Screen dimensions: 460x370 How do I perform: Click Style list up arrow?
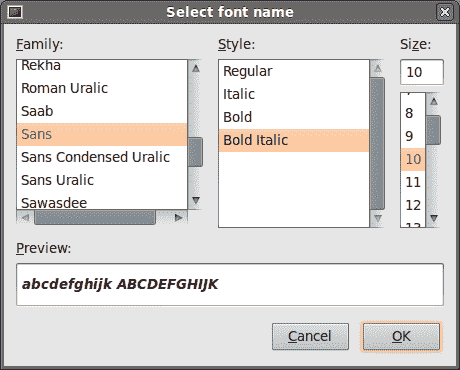tap(378, 69)
